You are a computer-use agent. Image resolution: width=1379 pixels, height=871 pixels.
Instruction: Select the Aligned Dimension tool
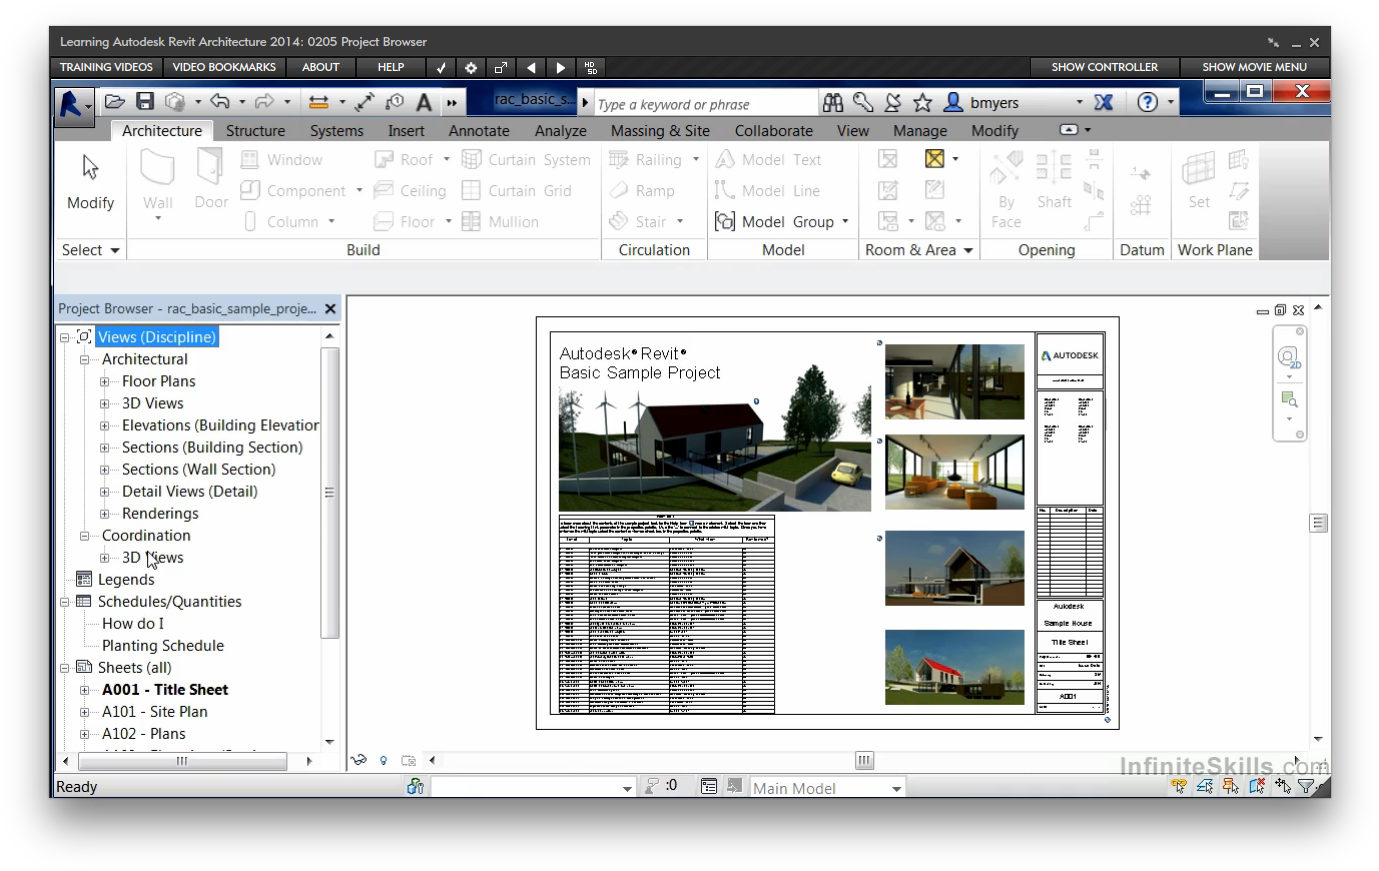click(x=364, y=102)
